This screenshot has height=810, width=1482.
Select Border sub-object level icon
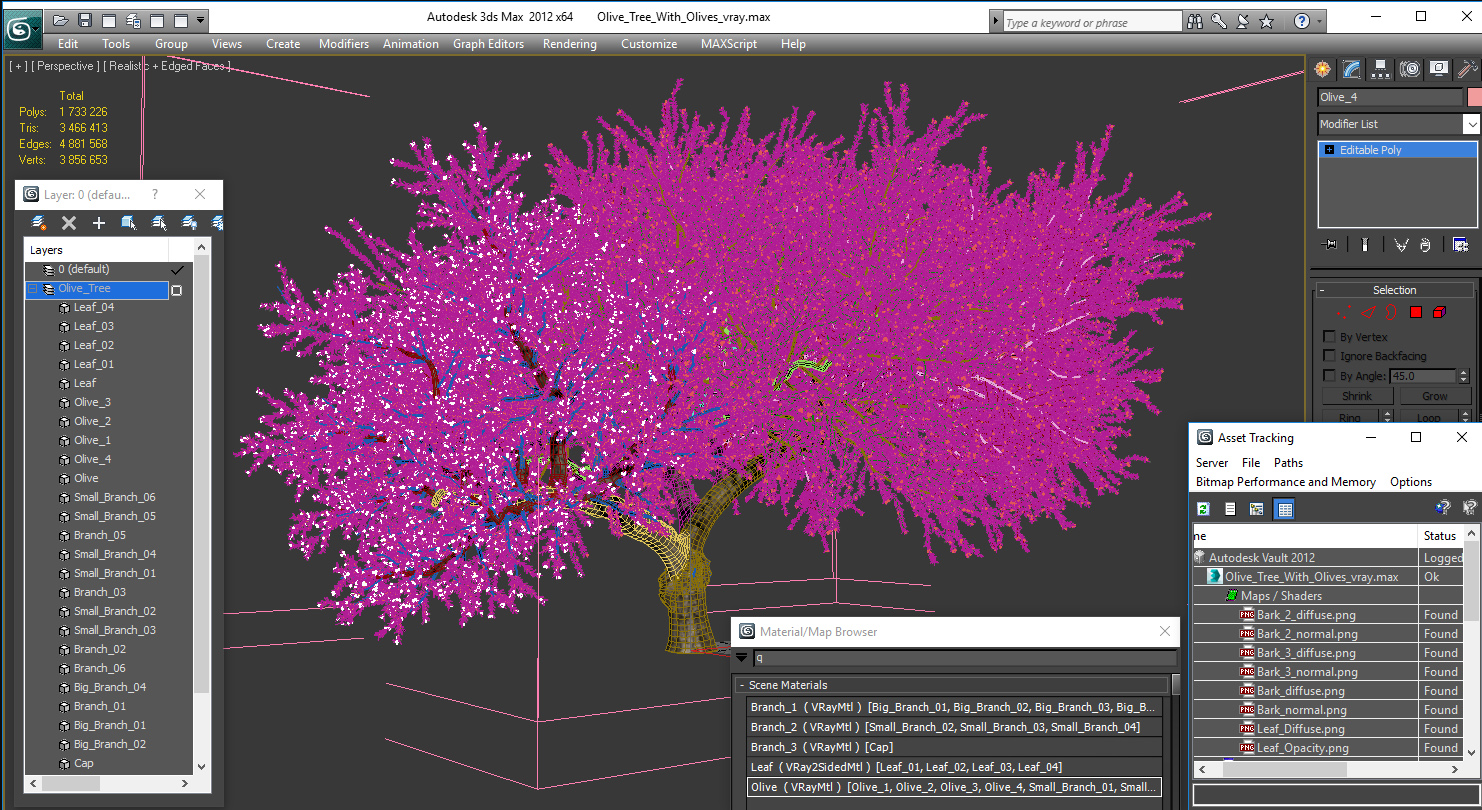[x=1392, y=313]
